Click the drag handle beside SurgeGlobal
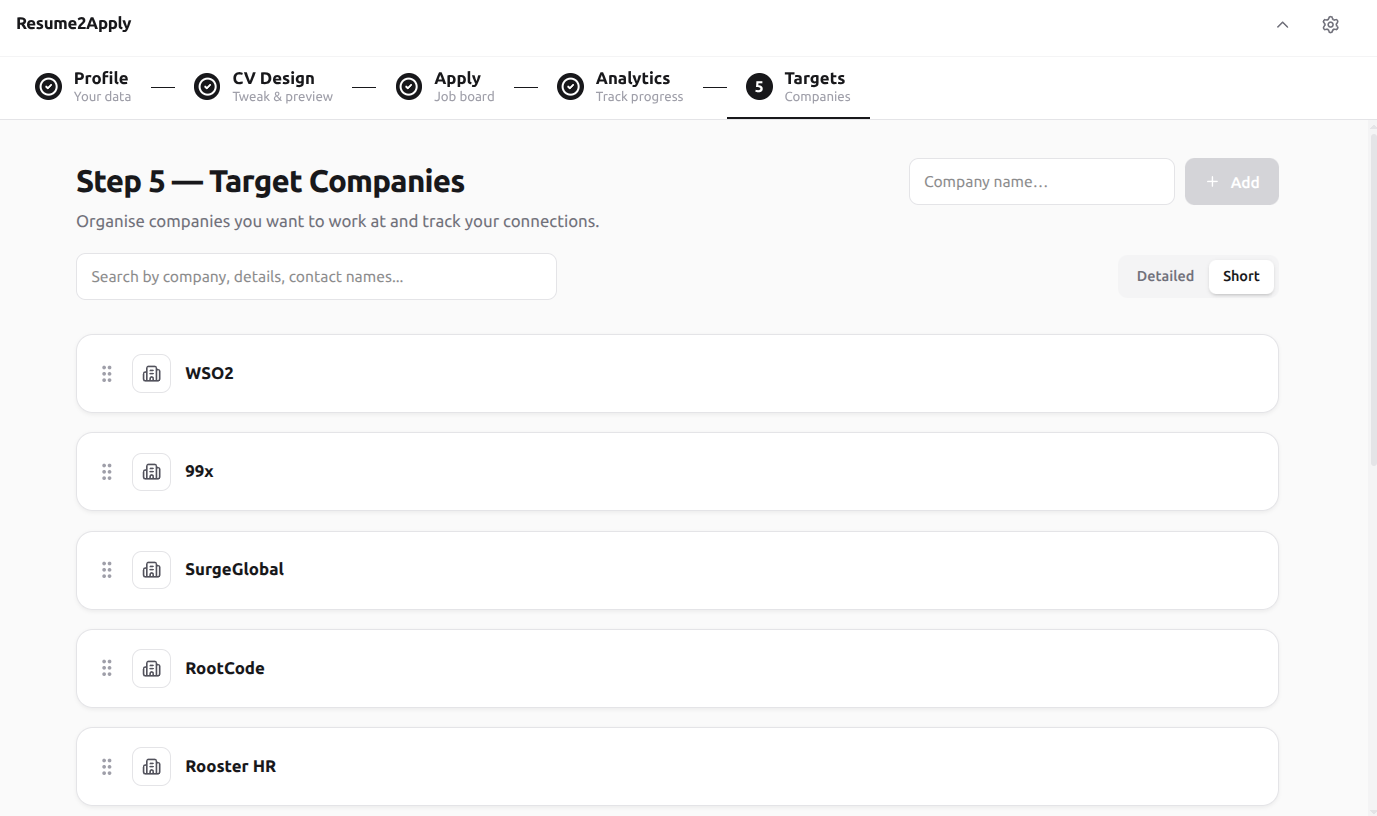The height and width of the screenshot is (816, 1377). (x=106, y=569)
